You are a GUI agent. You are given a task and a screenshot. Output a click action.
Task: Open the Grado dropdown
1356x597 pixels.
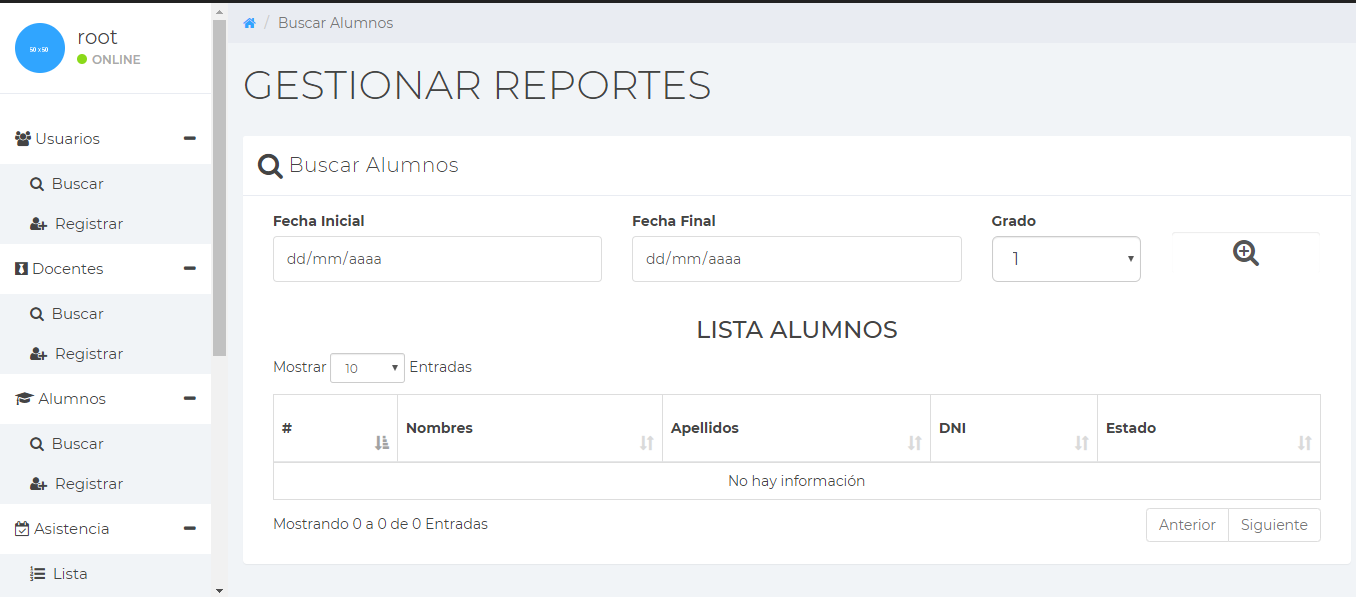(1065, 259)
